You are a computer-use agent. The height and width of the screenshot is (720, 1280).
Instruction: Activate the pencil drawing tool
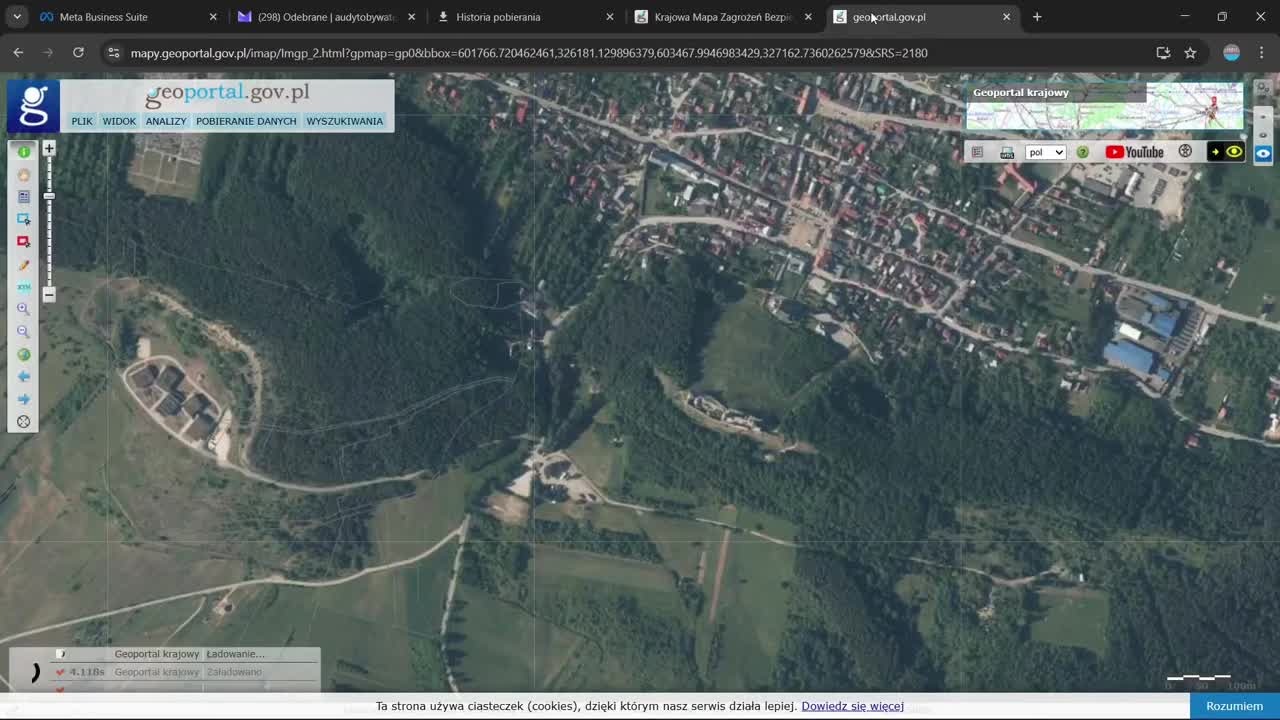[x=23, y=265]
